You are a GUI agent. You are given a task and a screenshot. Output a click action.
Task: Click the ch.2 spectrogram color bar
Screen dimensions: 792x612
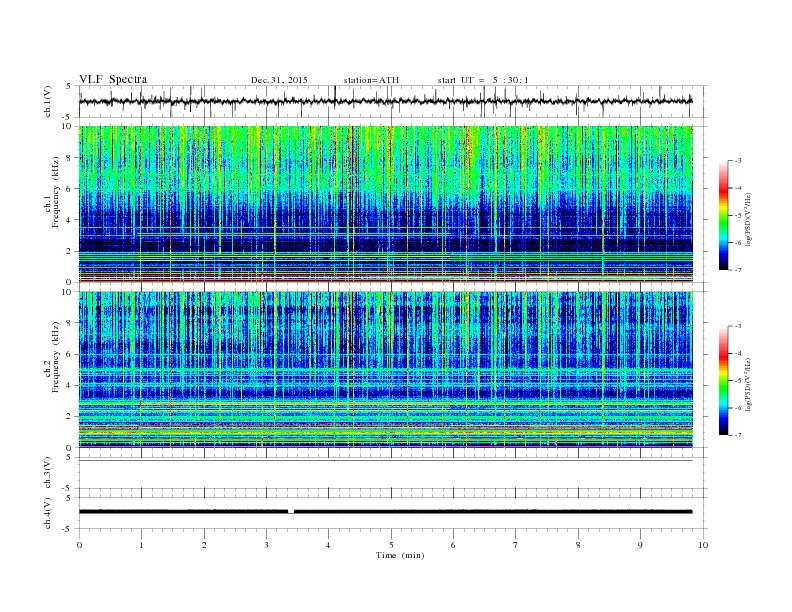pos(723,381)
